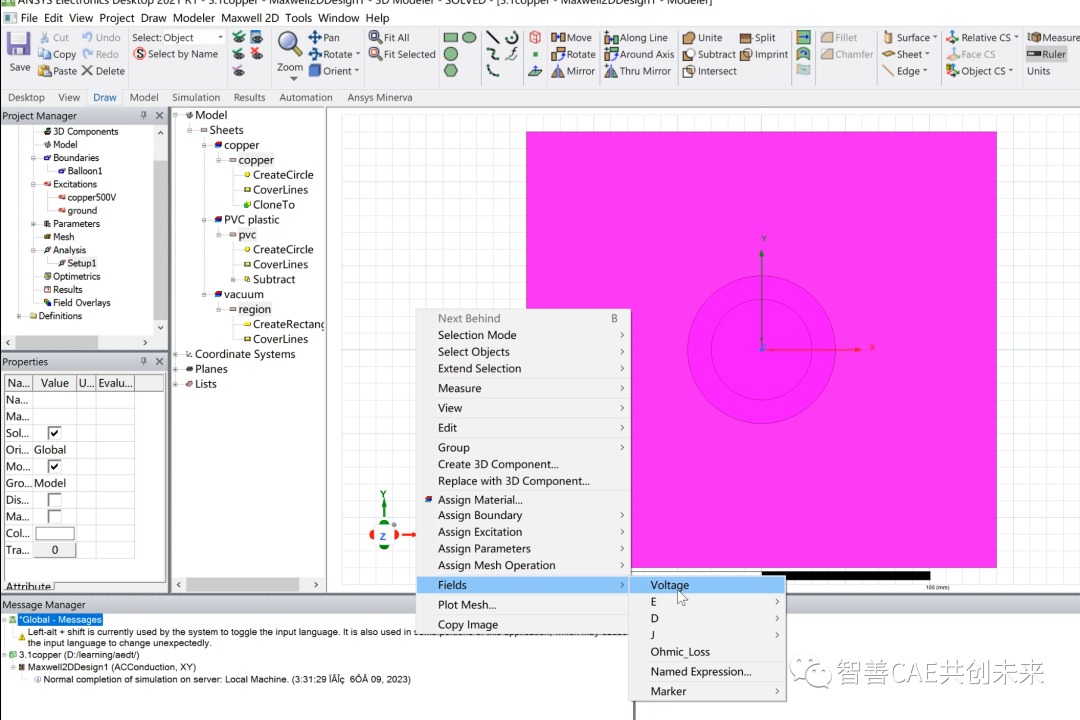The image size is (1080, 720).
Task: Click Plot Mesh in the context menu
Action: click(x=467, y=604)
